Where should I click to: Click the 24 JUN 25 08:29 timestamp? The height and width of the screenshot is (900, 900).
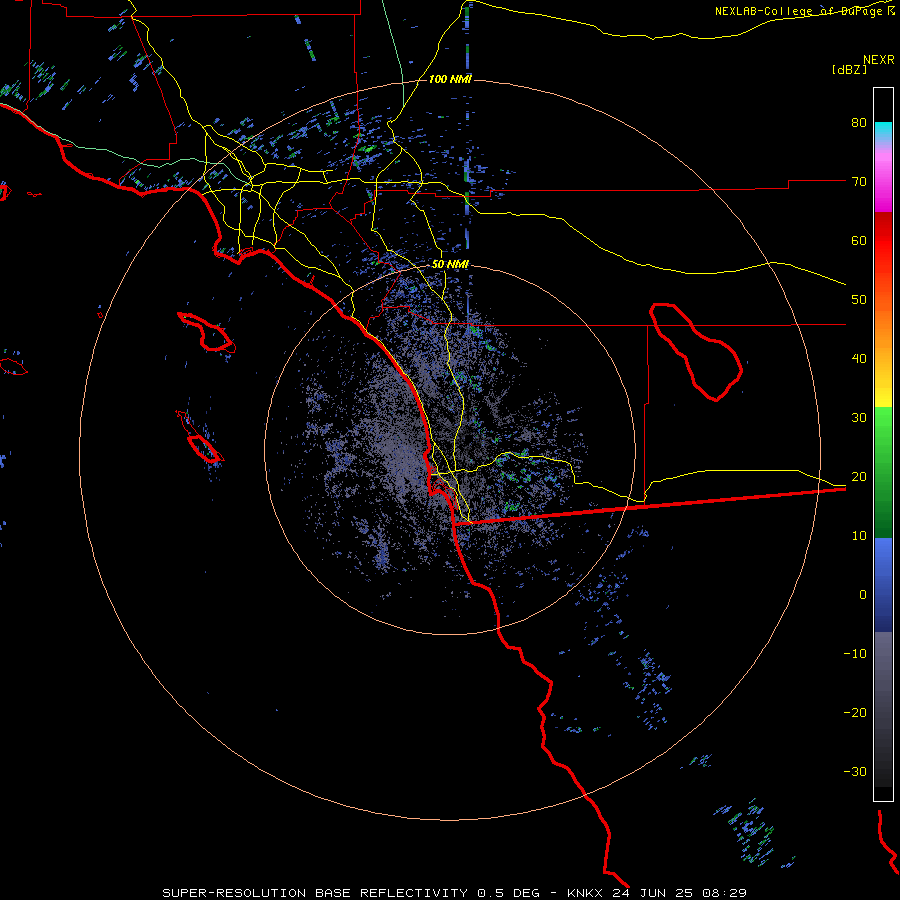click(681, 893)
